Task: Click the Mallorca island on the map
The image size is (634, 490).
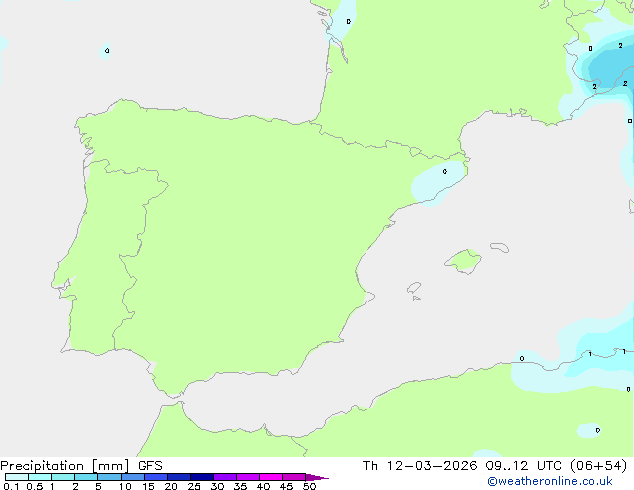Action: click(464, 261)
